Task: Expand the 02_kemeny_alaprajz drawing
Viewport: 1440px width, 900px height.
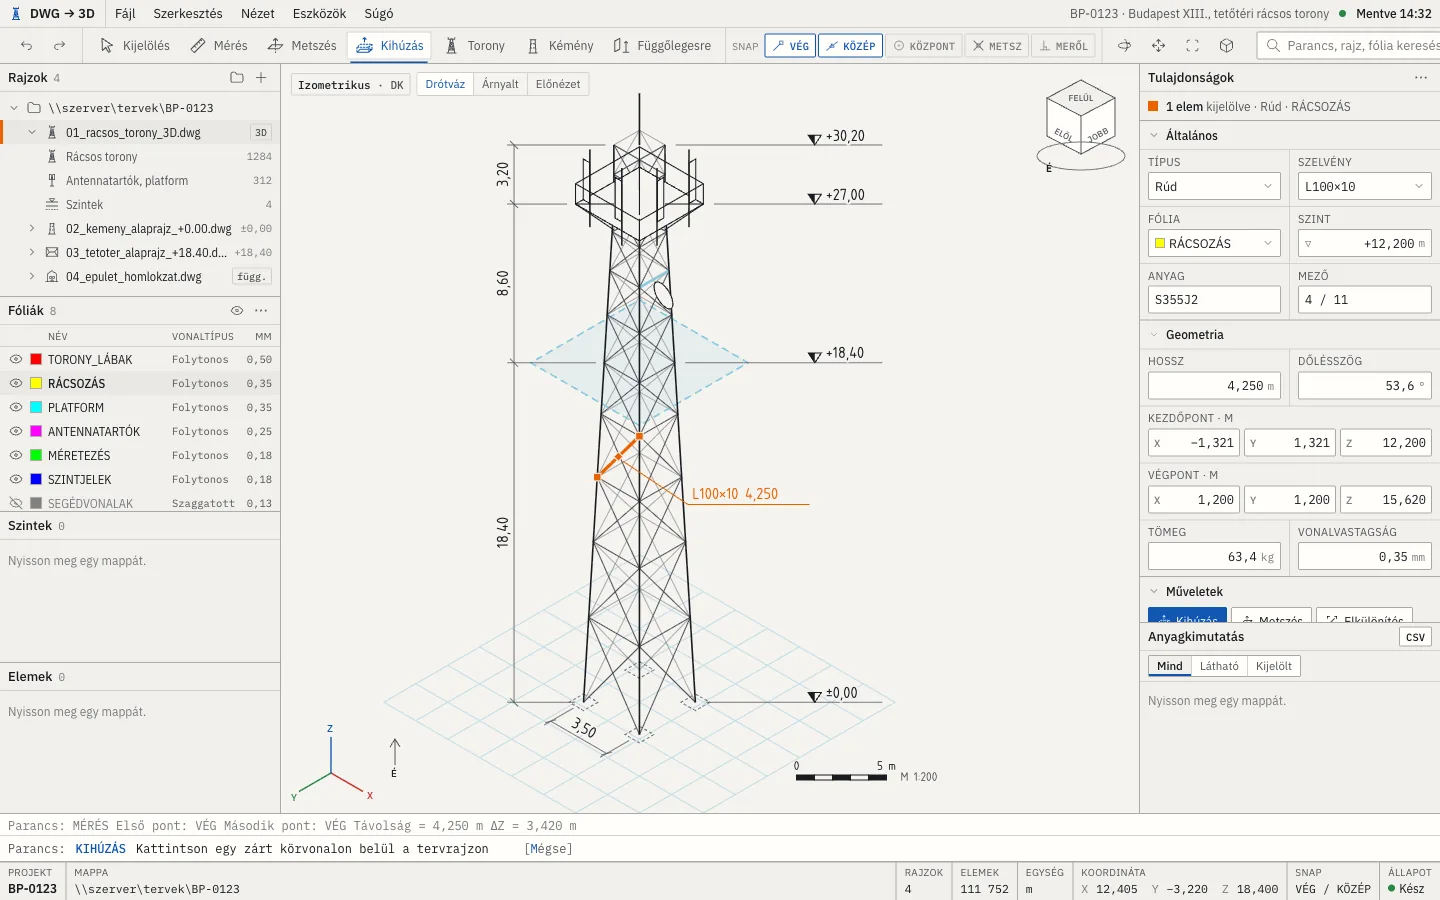Action: (32, 229)
